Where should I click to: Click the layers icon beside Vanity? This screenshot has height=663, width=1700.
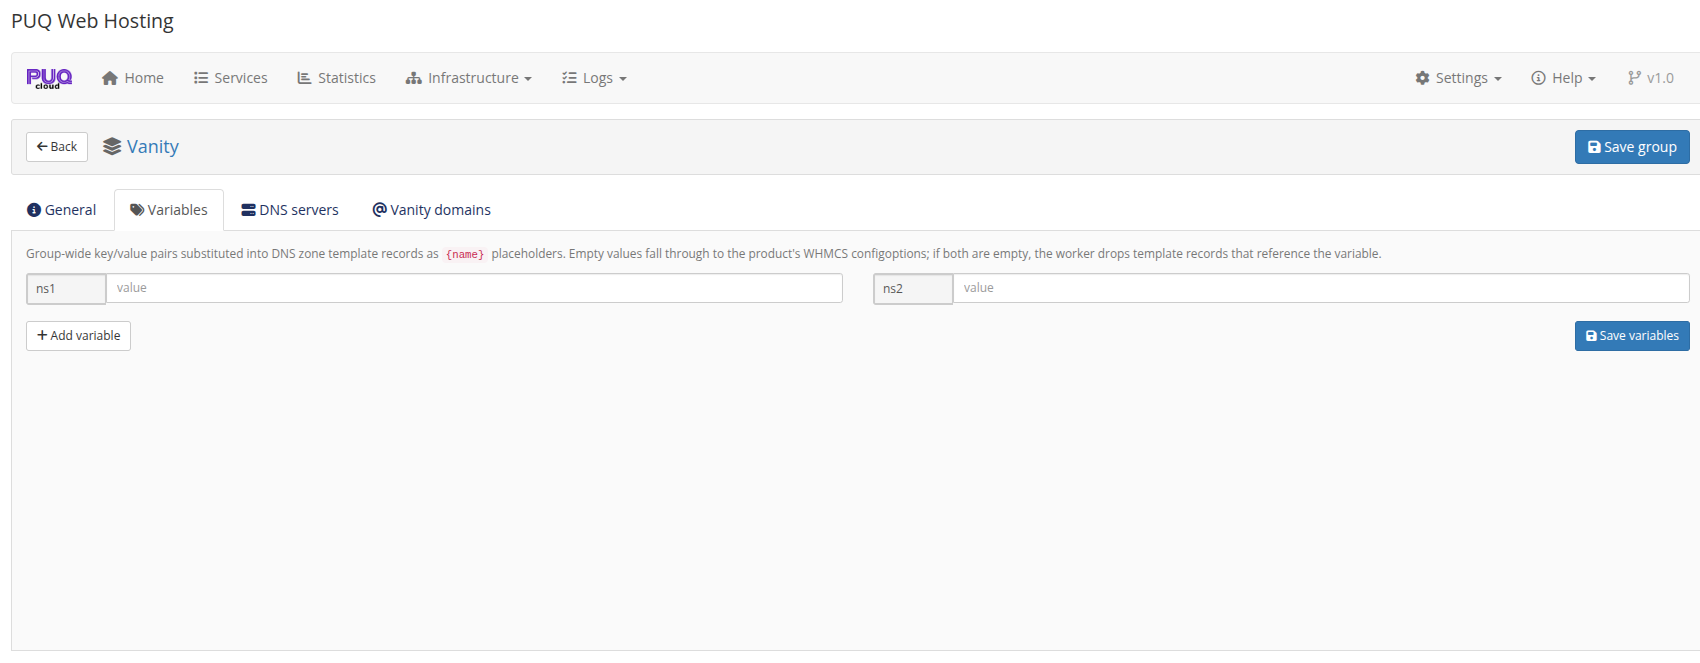coord(112,147)
